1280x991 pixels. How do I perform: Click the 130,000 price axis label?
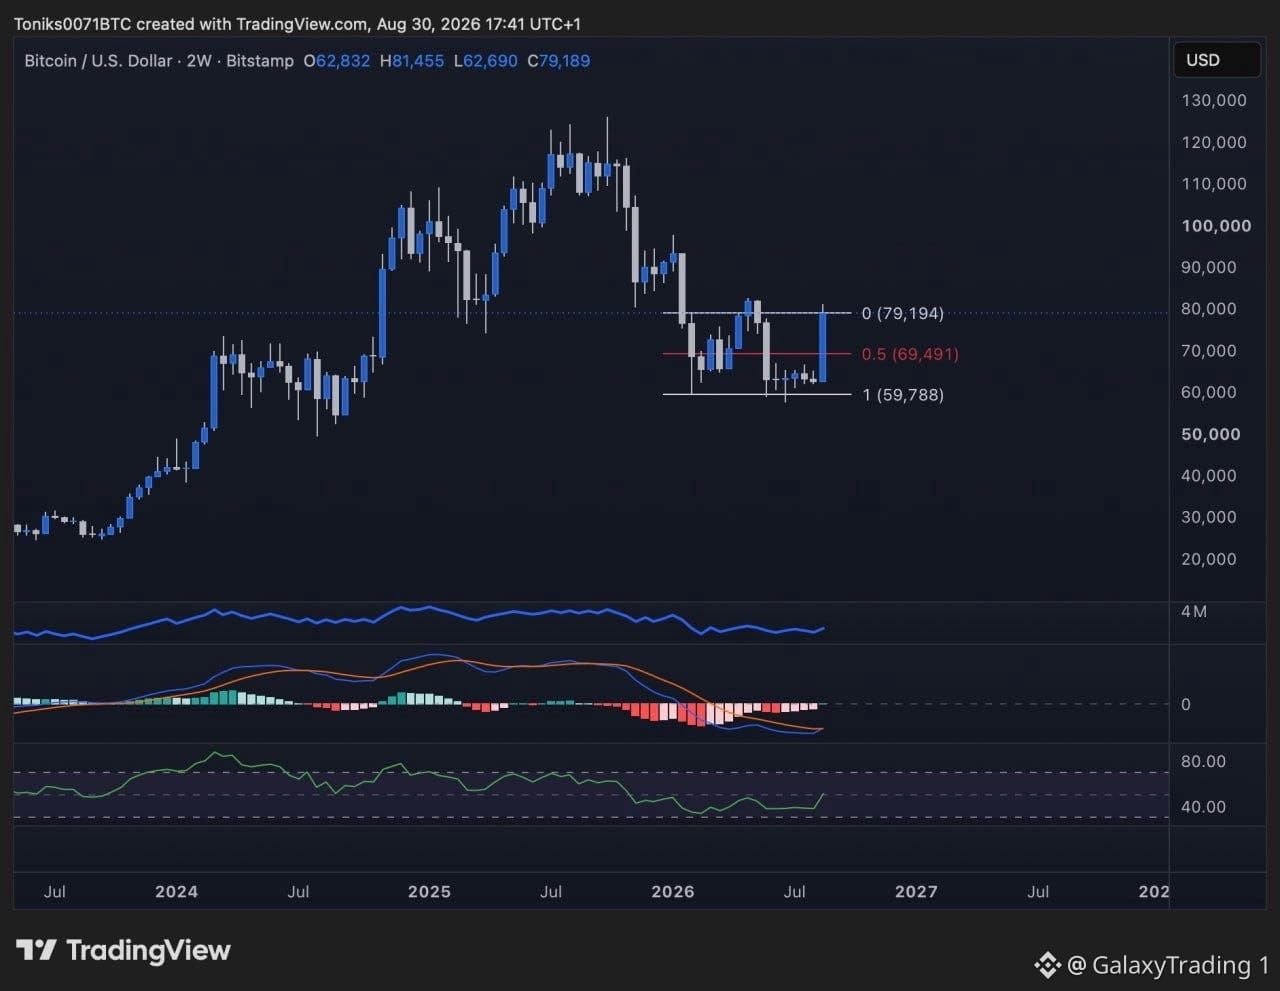tap(1214, 100)
